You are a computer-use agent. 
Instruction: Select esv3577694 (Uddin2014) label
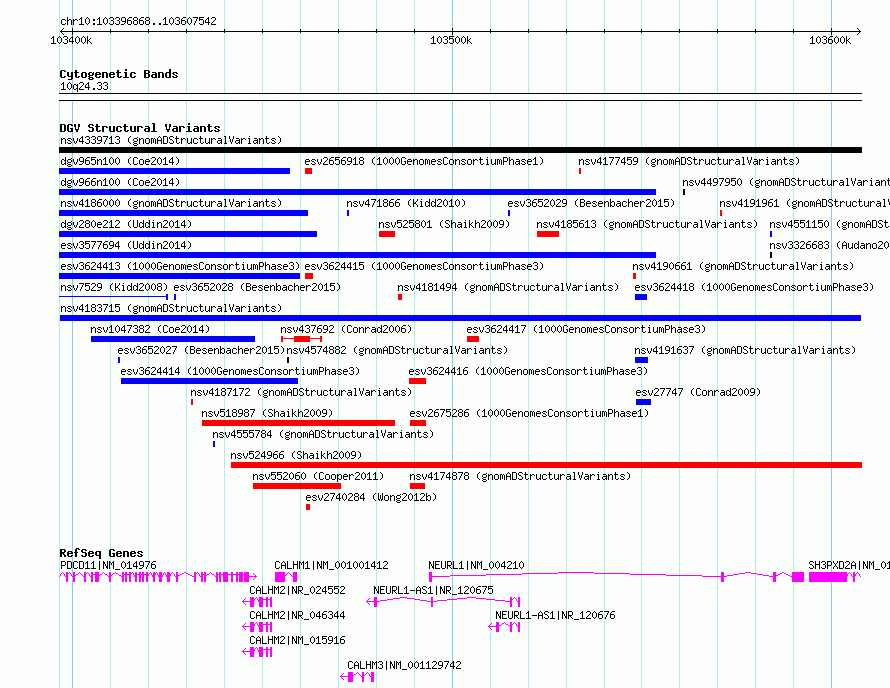[126, 245]
